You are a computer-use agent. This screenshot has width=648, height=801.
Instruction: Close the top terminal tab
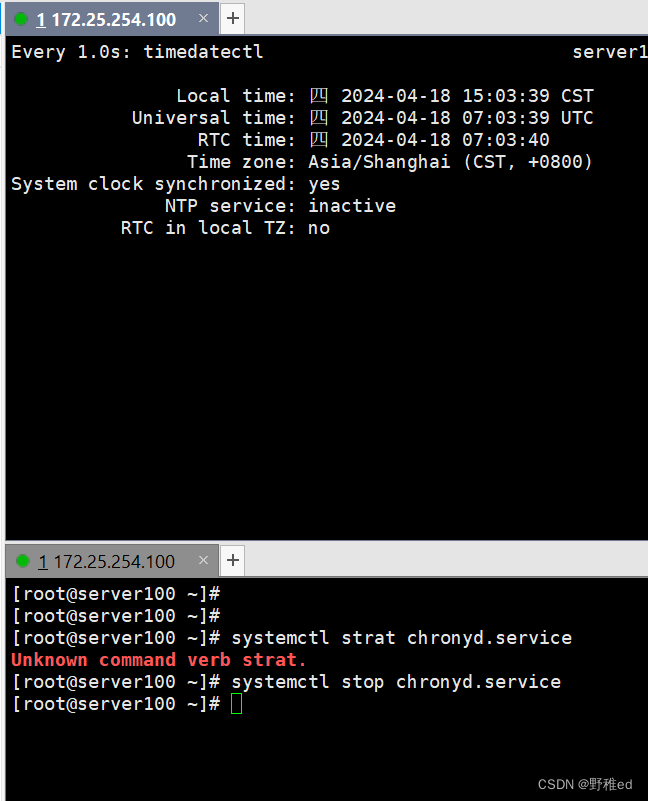pos(205,17)
